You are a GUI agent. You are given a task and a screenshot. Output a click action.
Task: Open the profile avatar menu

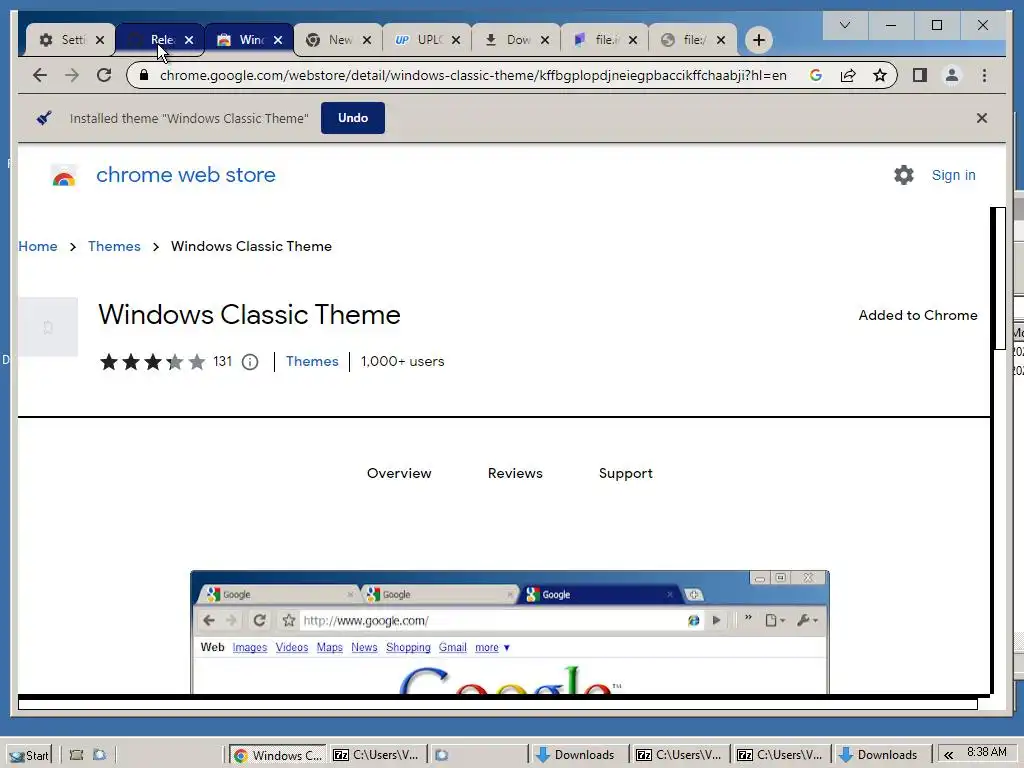pos(952,75)
